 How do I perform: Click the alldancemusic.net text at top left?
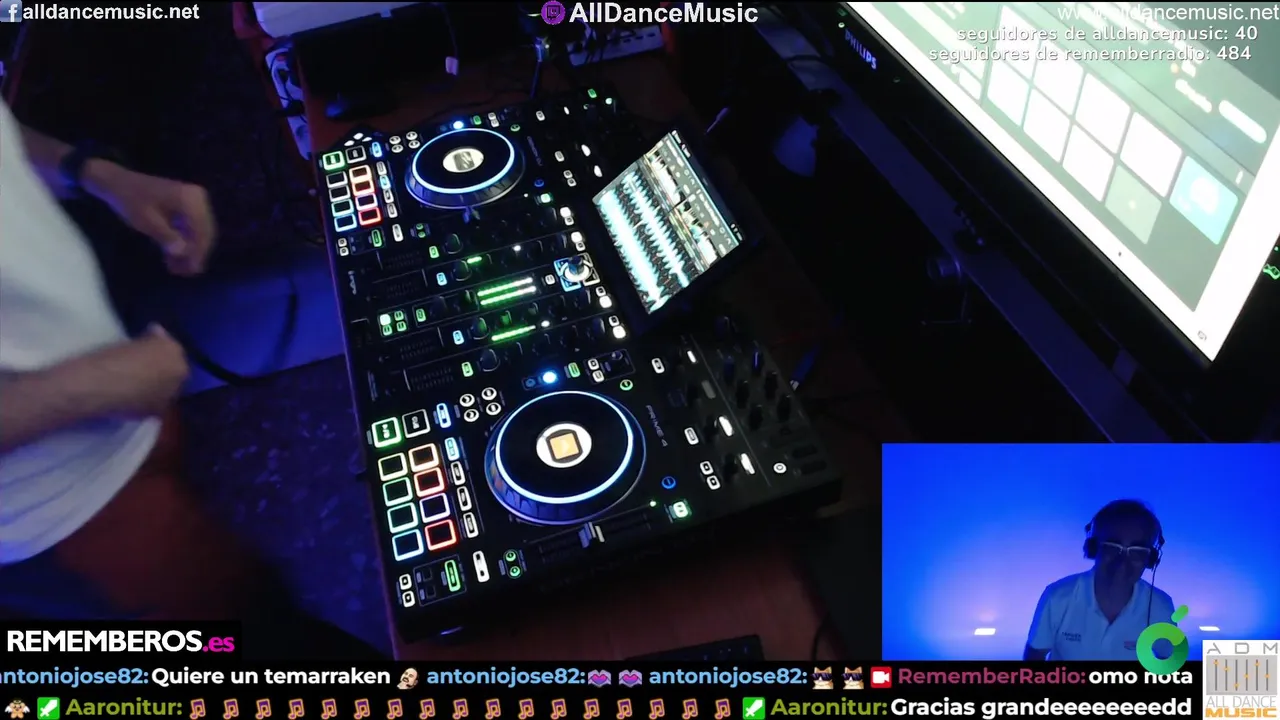coord(110,12)
